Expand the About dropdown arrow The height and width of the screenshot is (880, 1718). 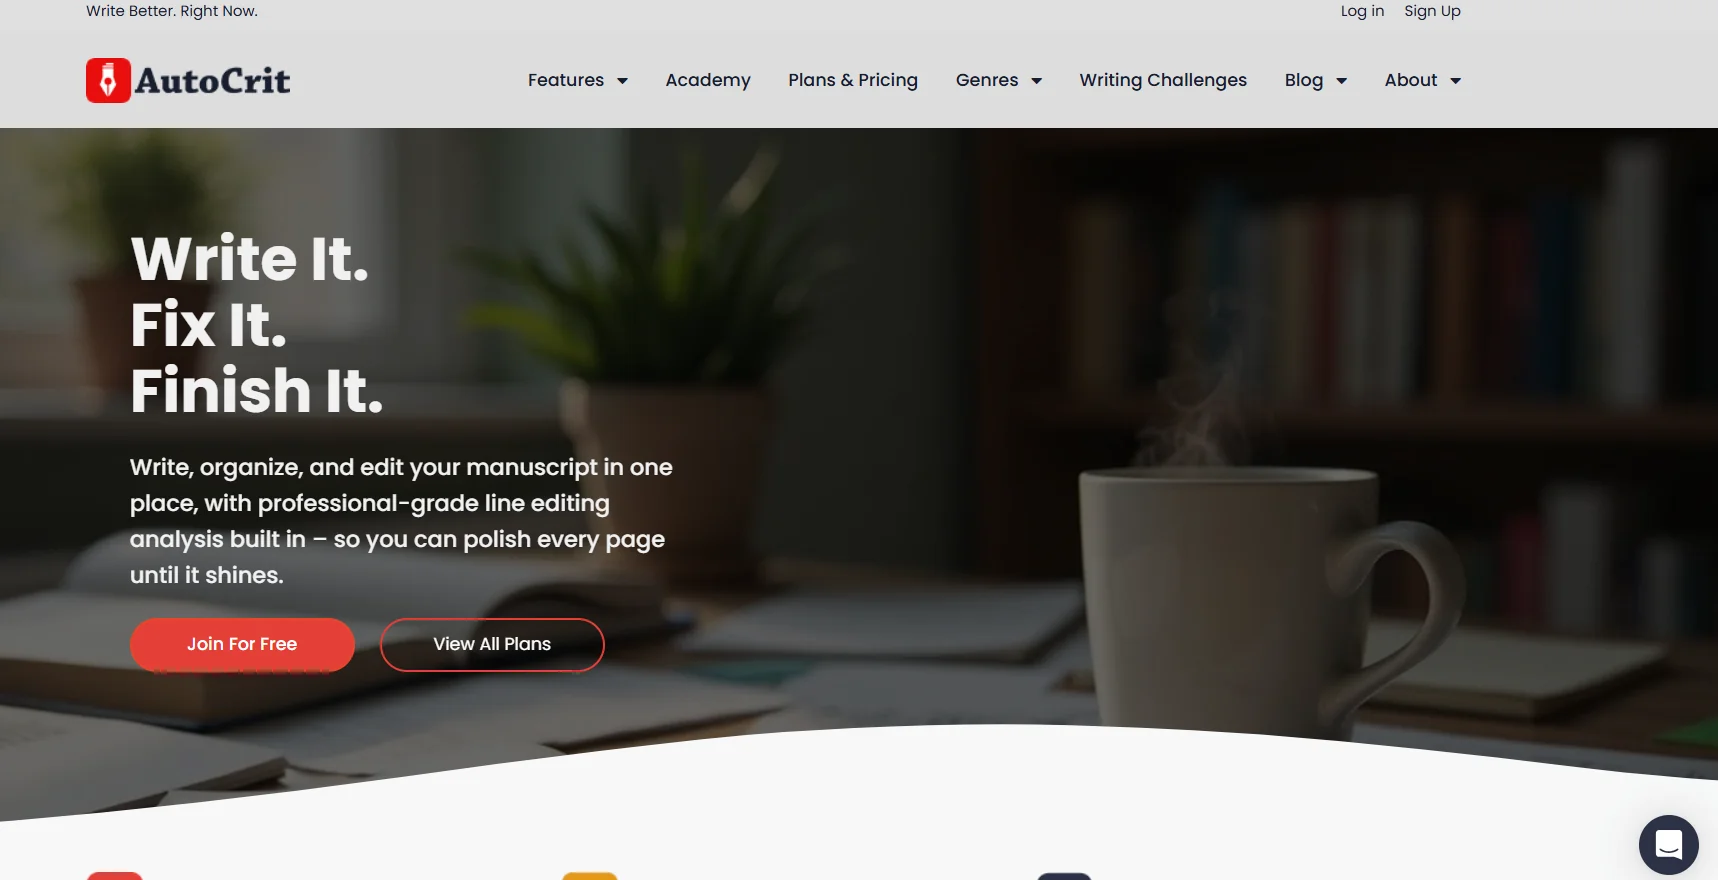(x=1455, y=81)
